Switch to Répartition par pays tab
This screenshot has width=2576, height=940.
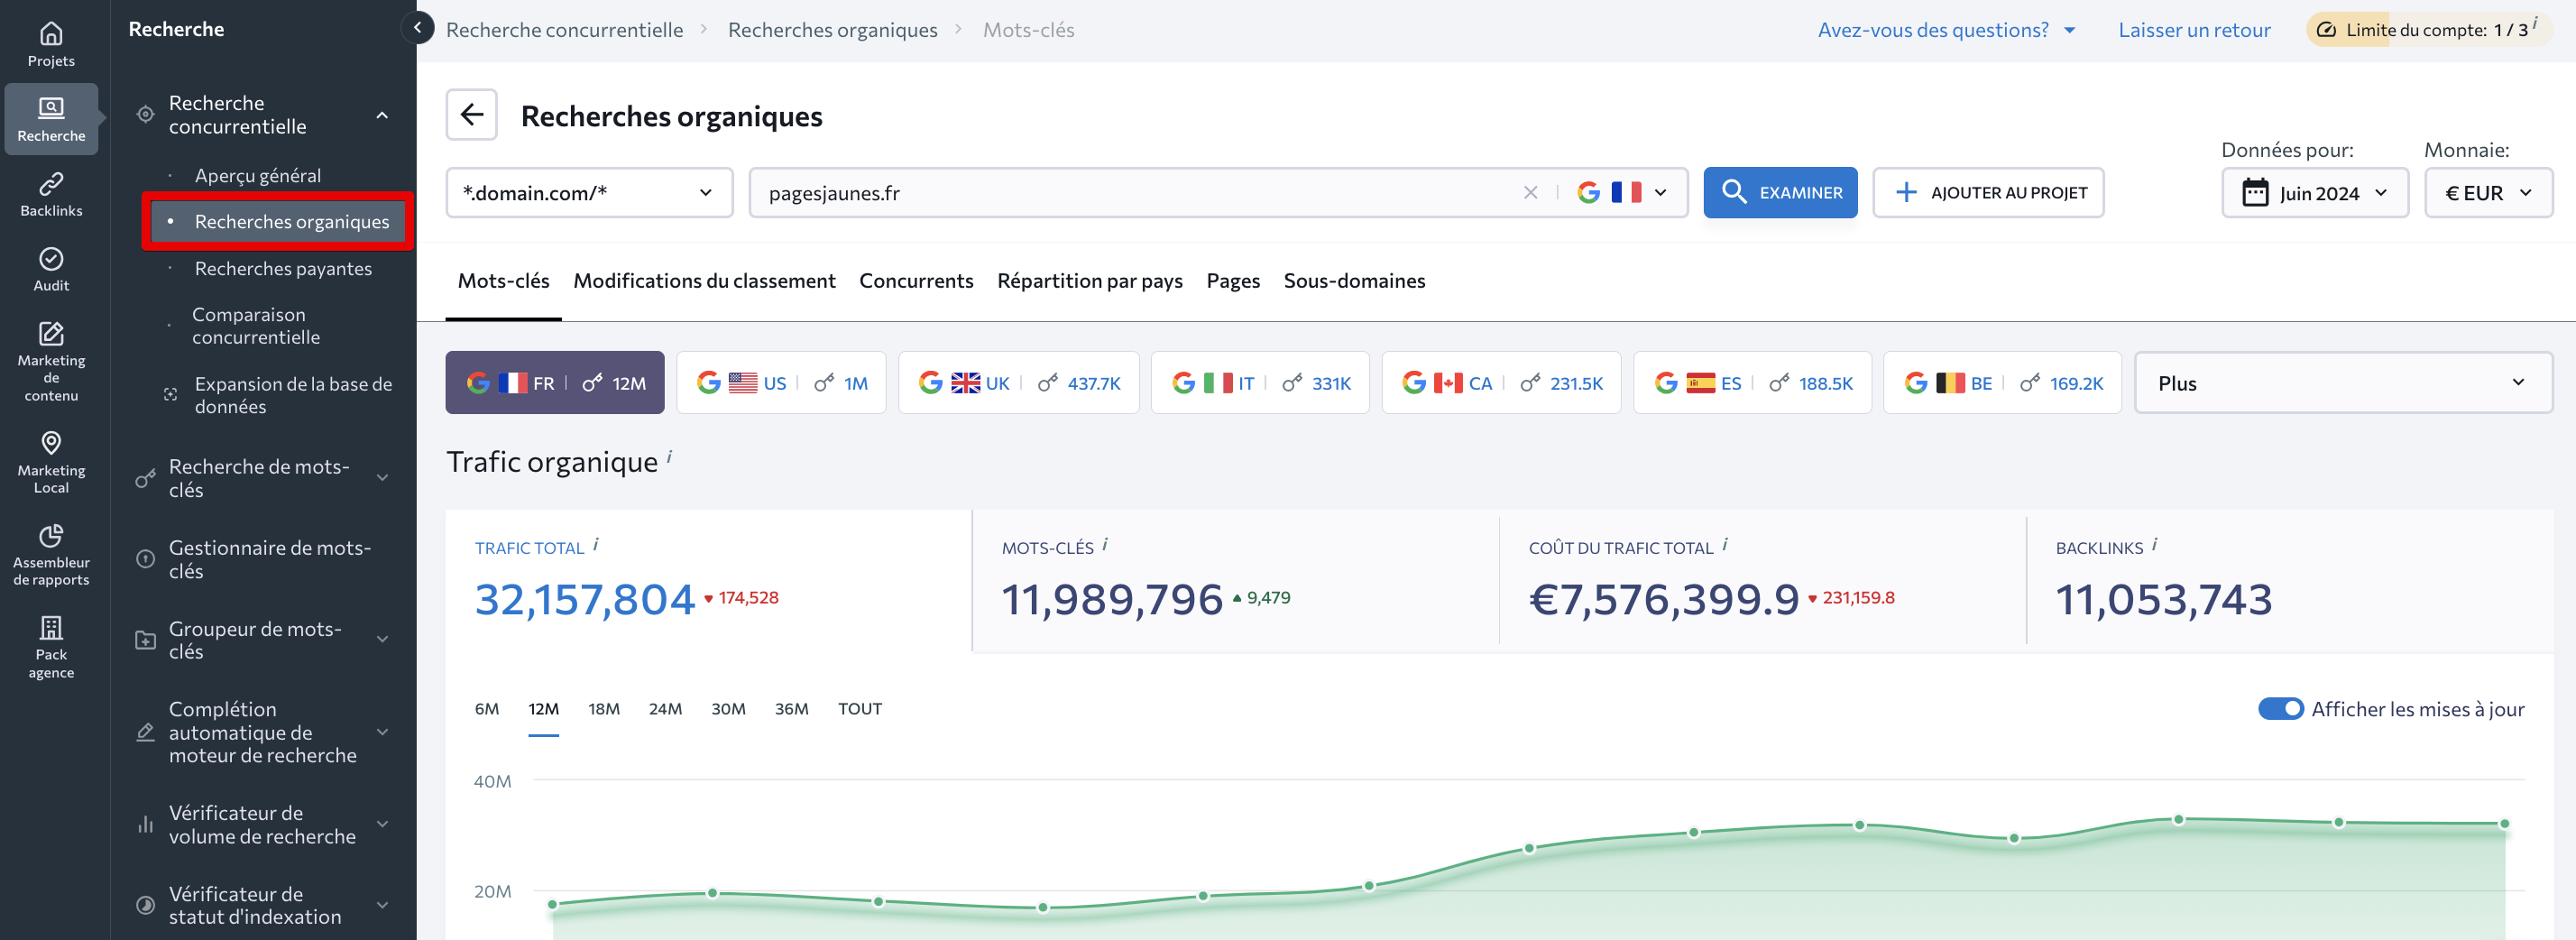(x=1089, y=281)
